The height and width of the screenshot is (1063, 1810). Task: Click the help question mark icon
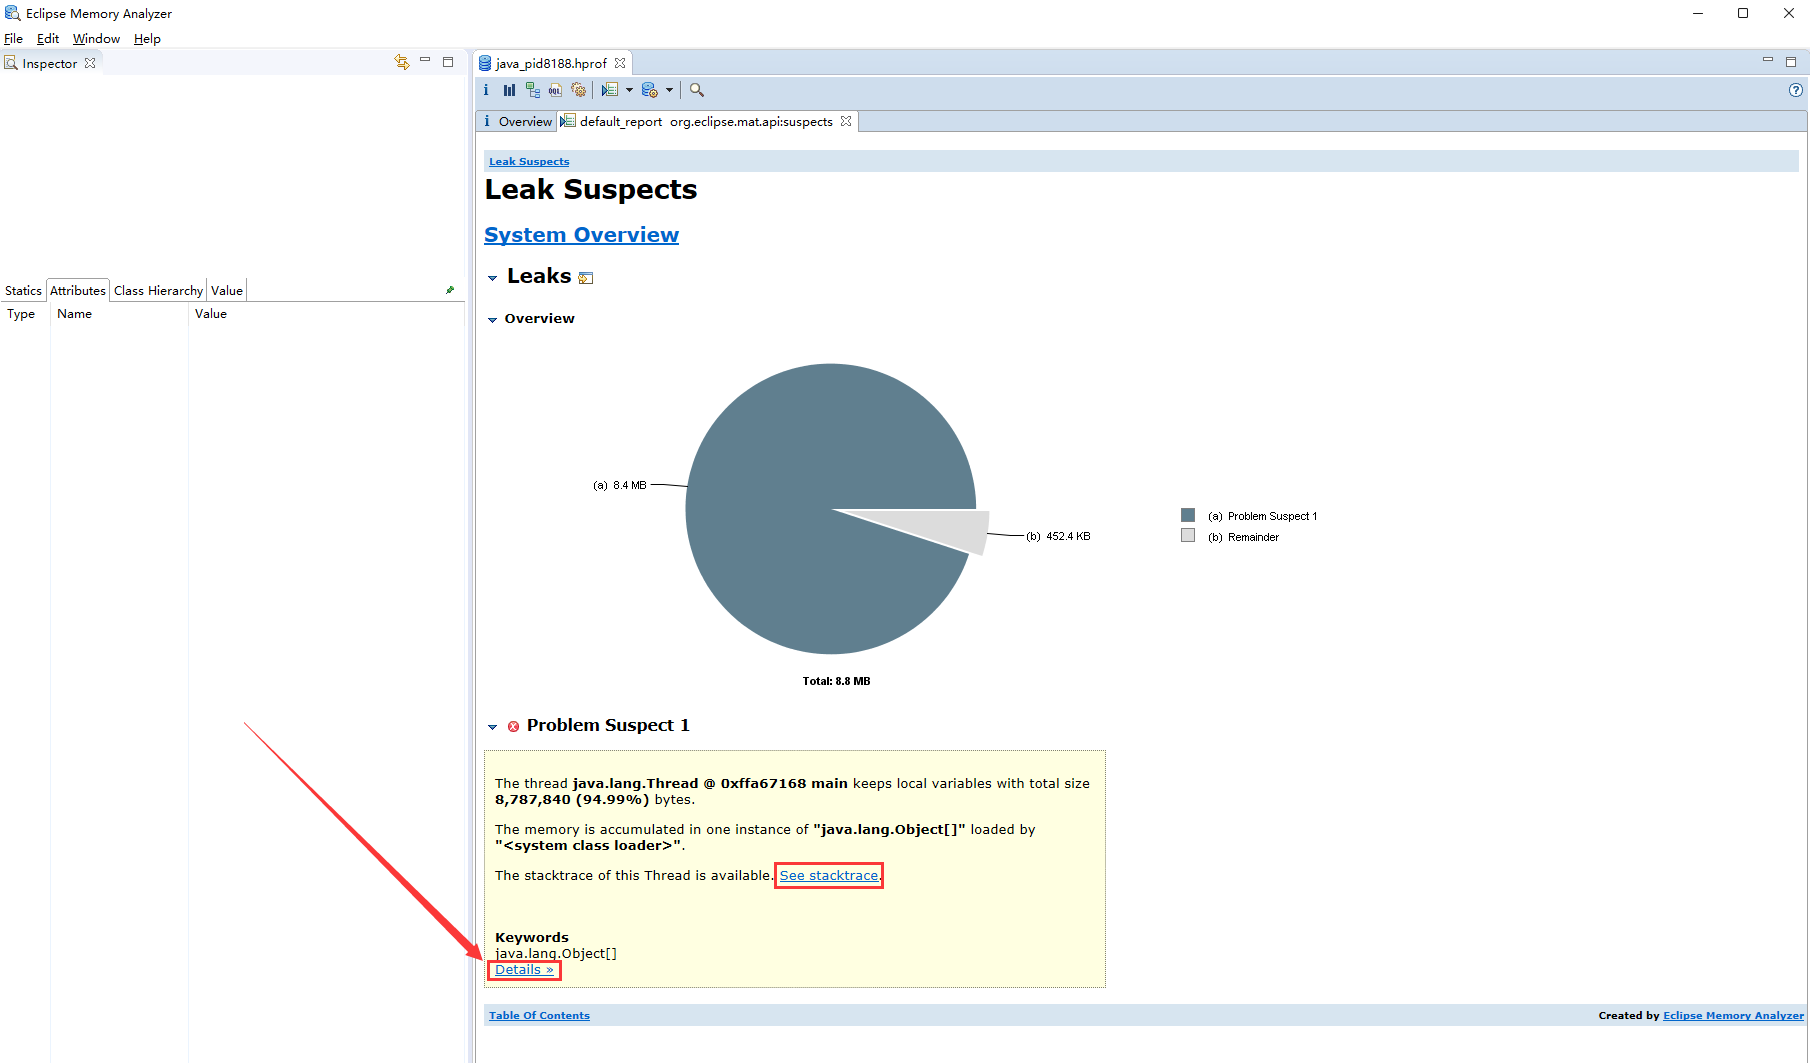pyautogui.click(x=1796, y=90)
